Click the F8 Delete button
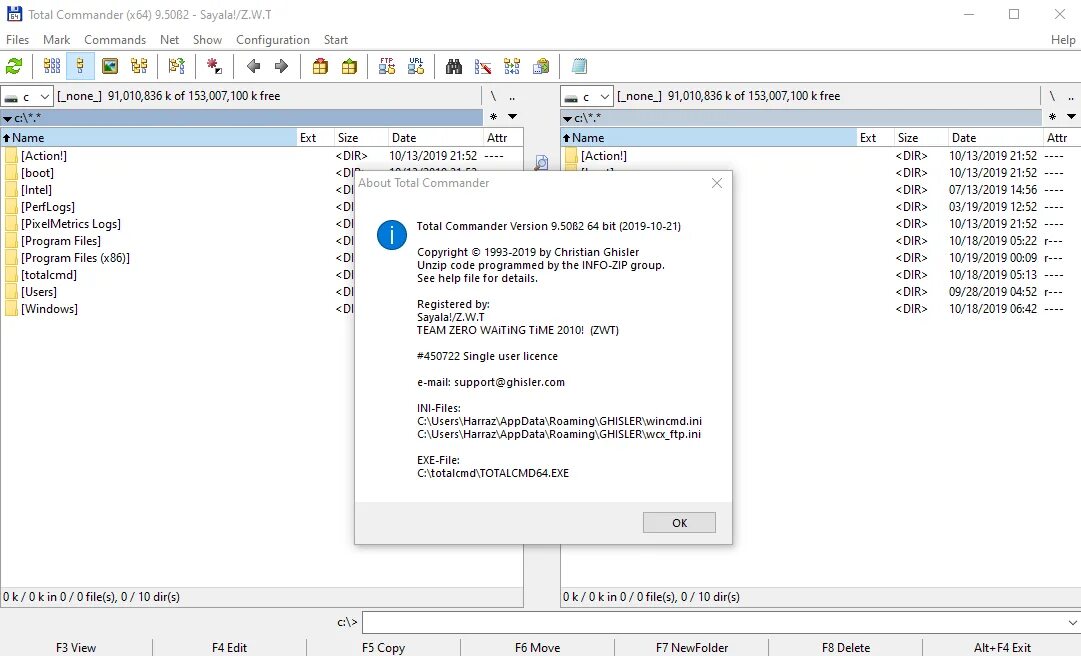Viewport: 1081px width, 656px height. (845, 648)
